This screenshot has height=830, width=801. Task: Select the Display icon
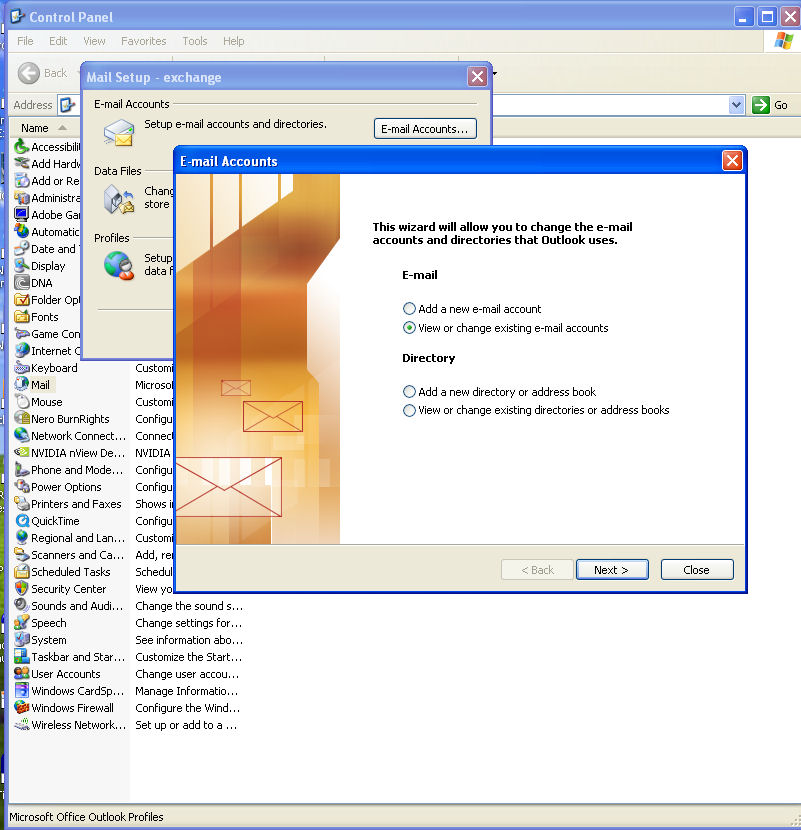22,265
